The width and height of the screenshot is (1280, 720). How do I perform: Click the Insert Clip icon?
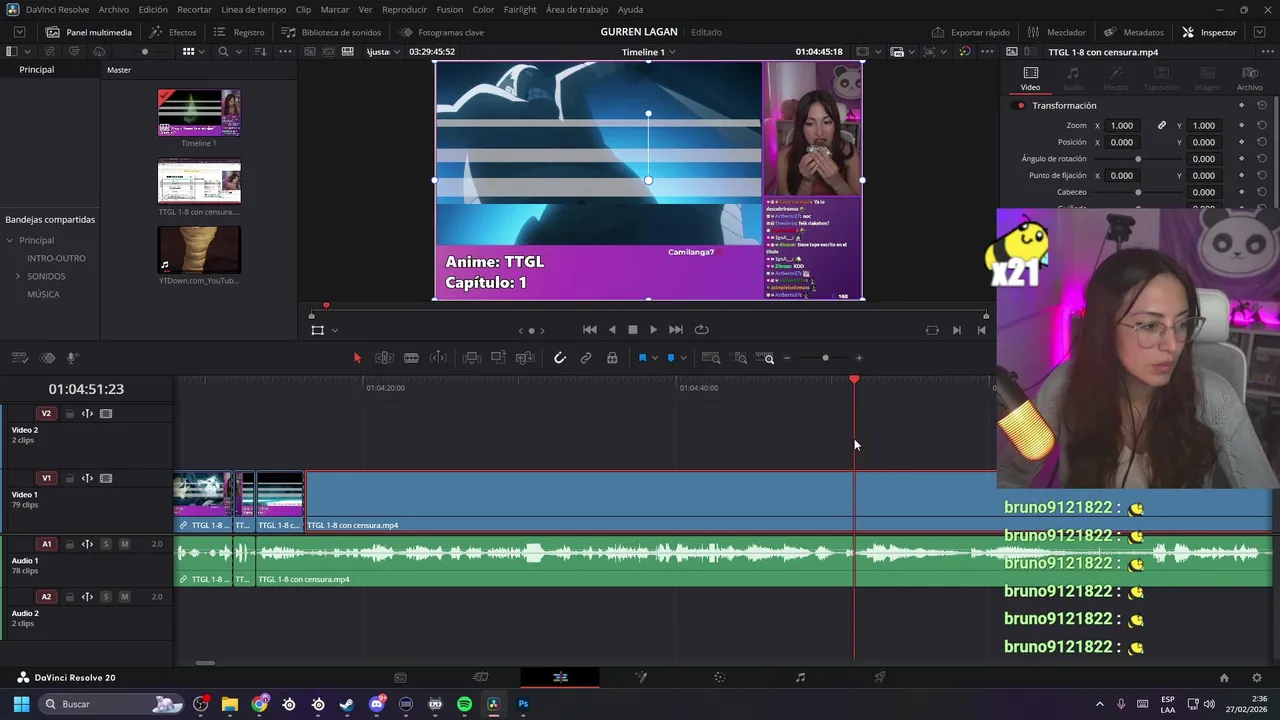[x=472, y=358]
